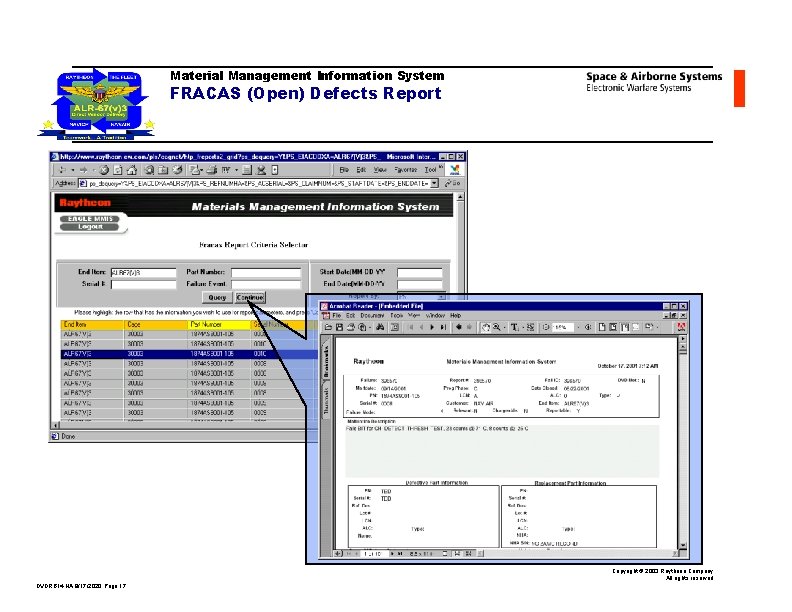The height and width of the screenshot is (612, 792).
Task: Click the End Item input field
Action: pos(143,273)
